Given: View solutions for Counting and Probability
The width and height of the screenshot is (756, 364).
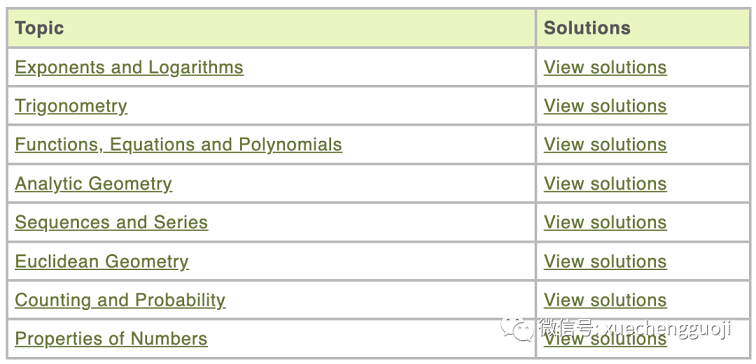Looking at the screenshot, I should (x=605, y=300).
